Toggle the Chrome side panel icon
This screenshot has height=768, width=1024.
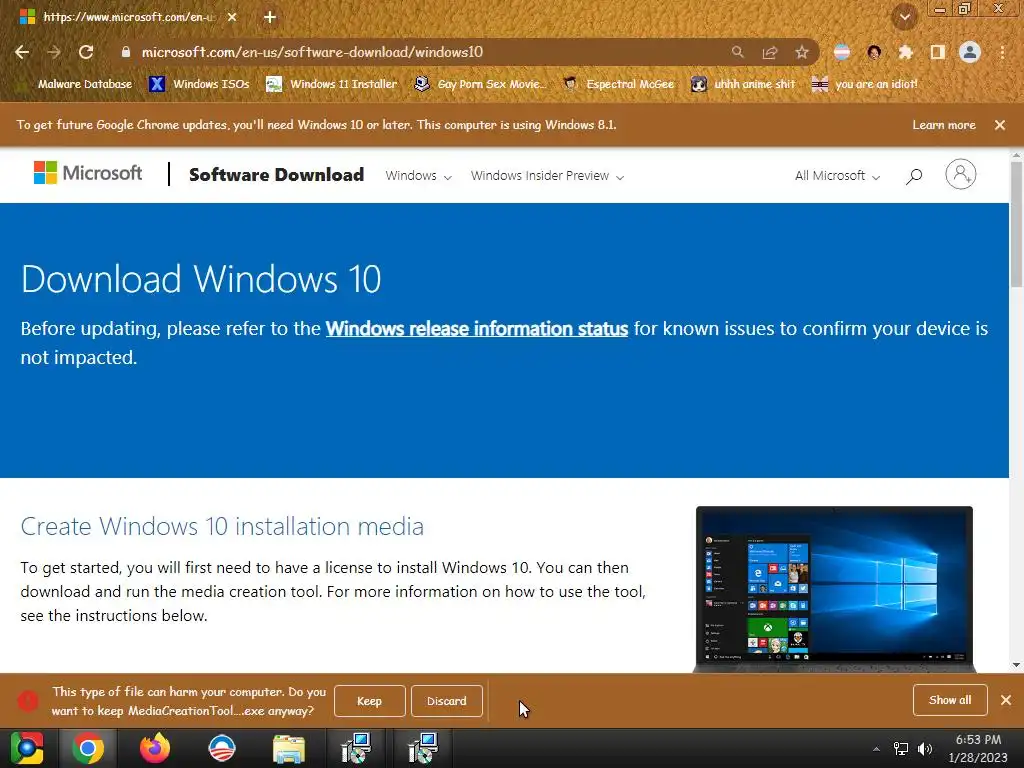pyautogui.click(x=938, y=52)
